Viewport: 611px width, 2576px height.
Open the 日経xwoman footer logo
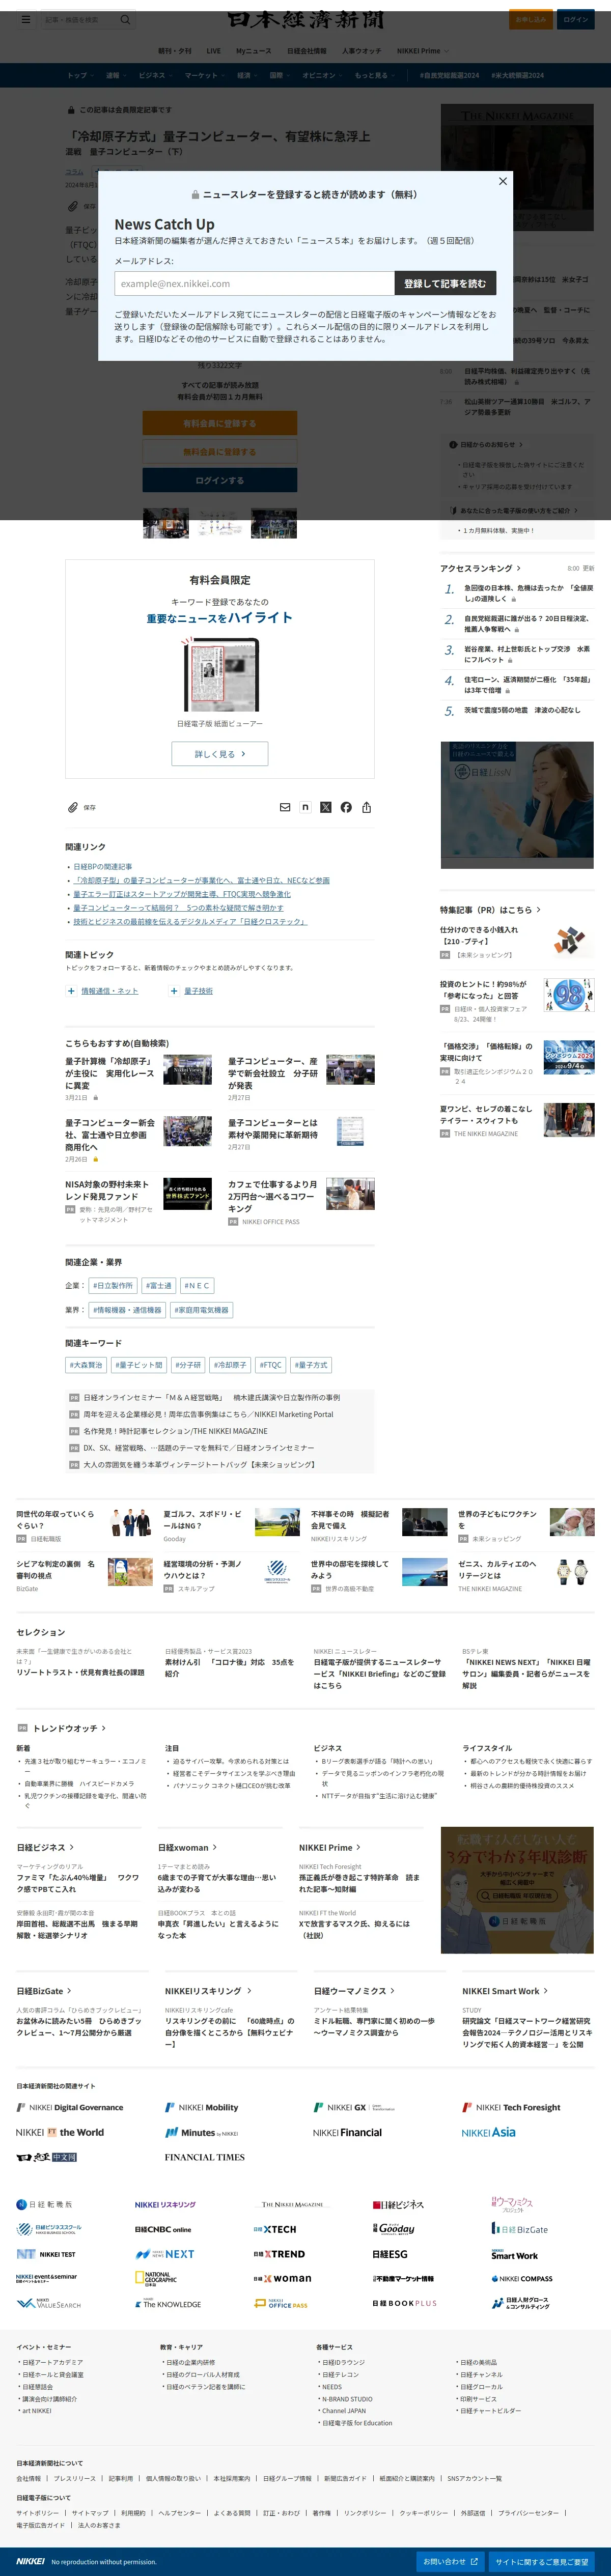(x=282, y=2278)
